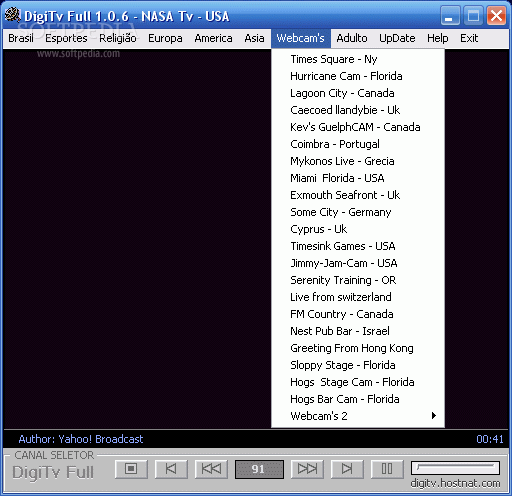Pick Jimmy-Jam-Cam - USA
The height and width of the screenshot is (496, 512).
pos(358,263)
